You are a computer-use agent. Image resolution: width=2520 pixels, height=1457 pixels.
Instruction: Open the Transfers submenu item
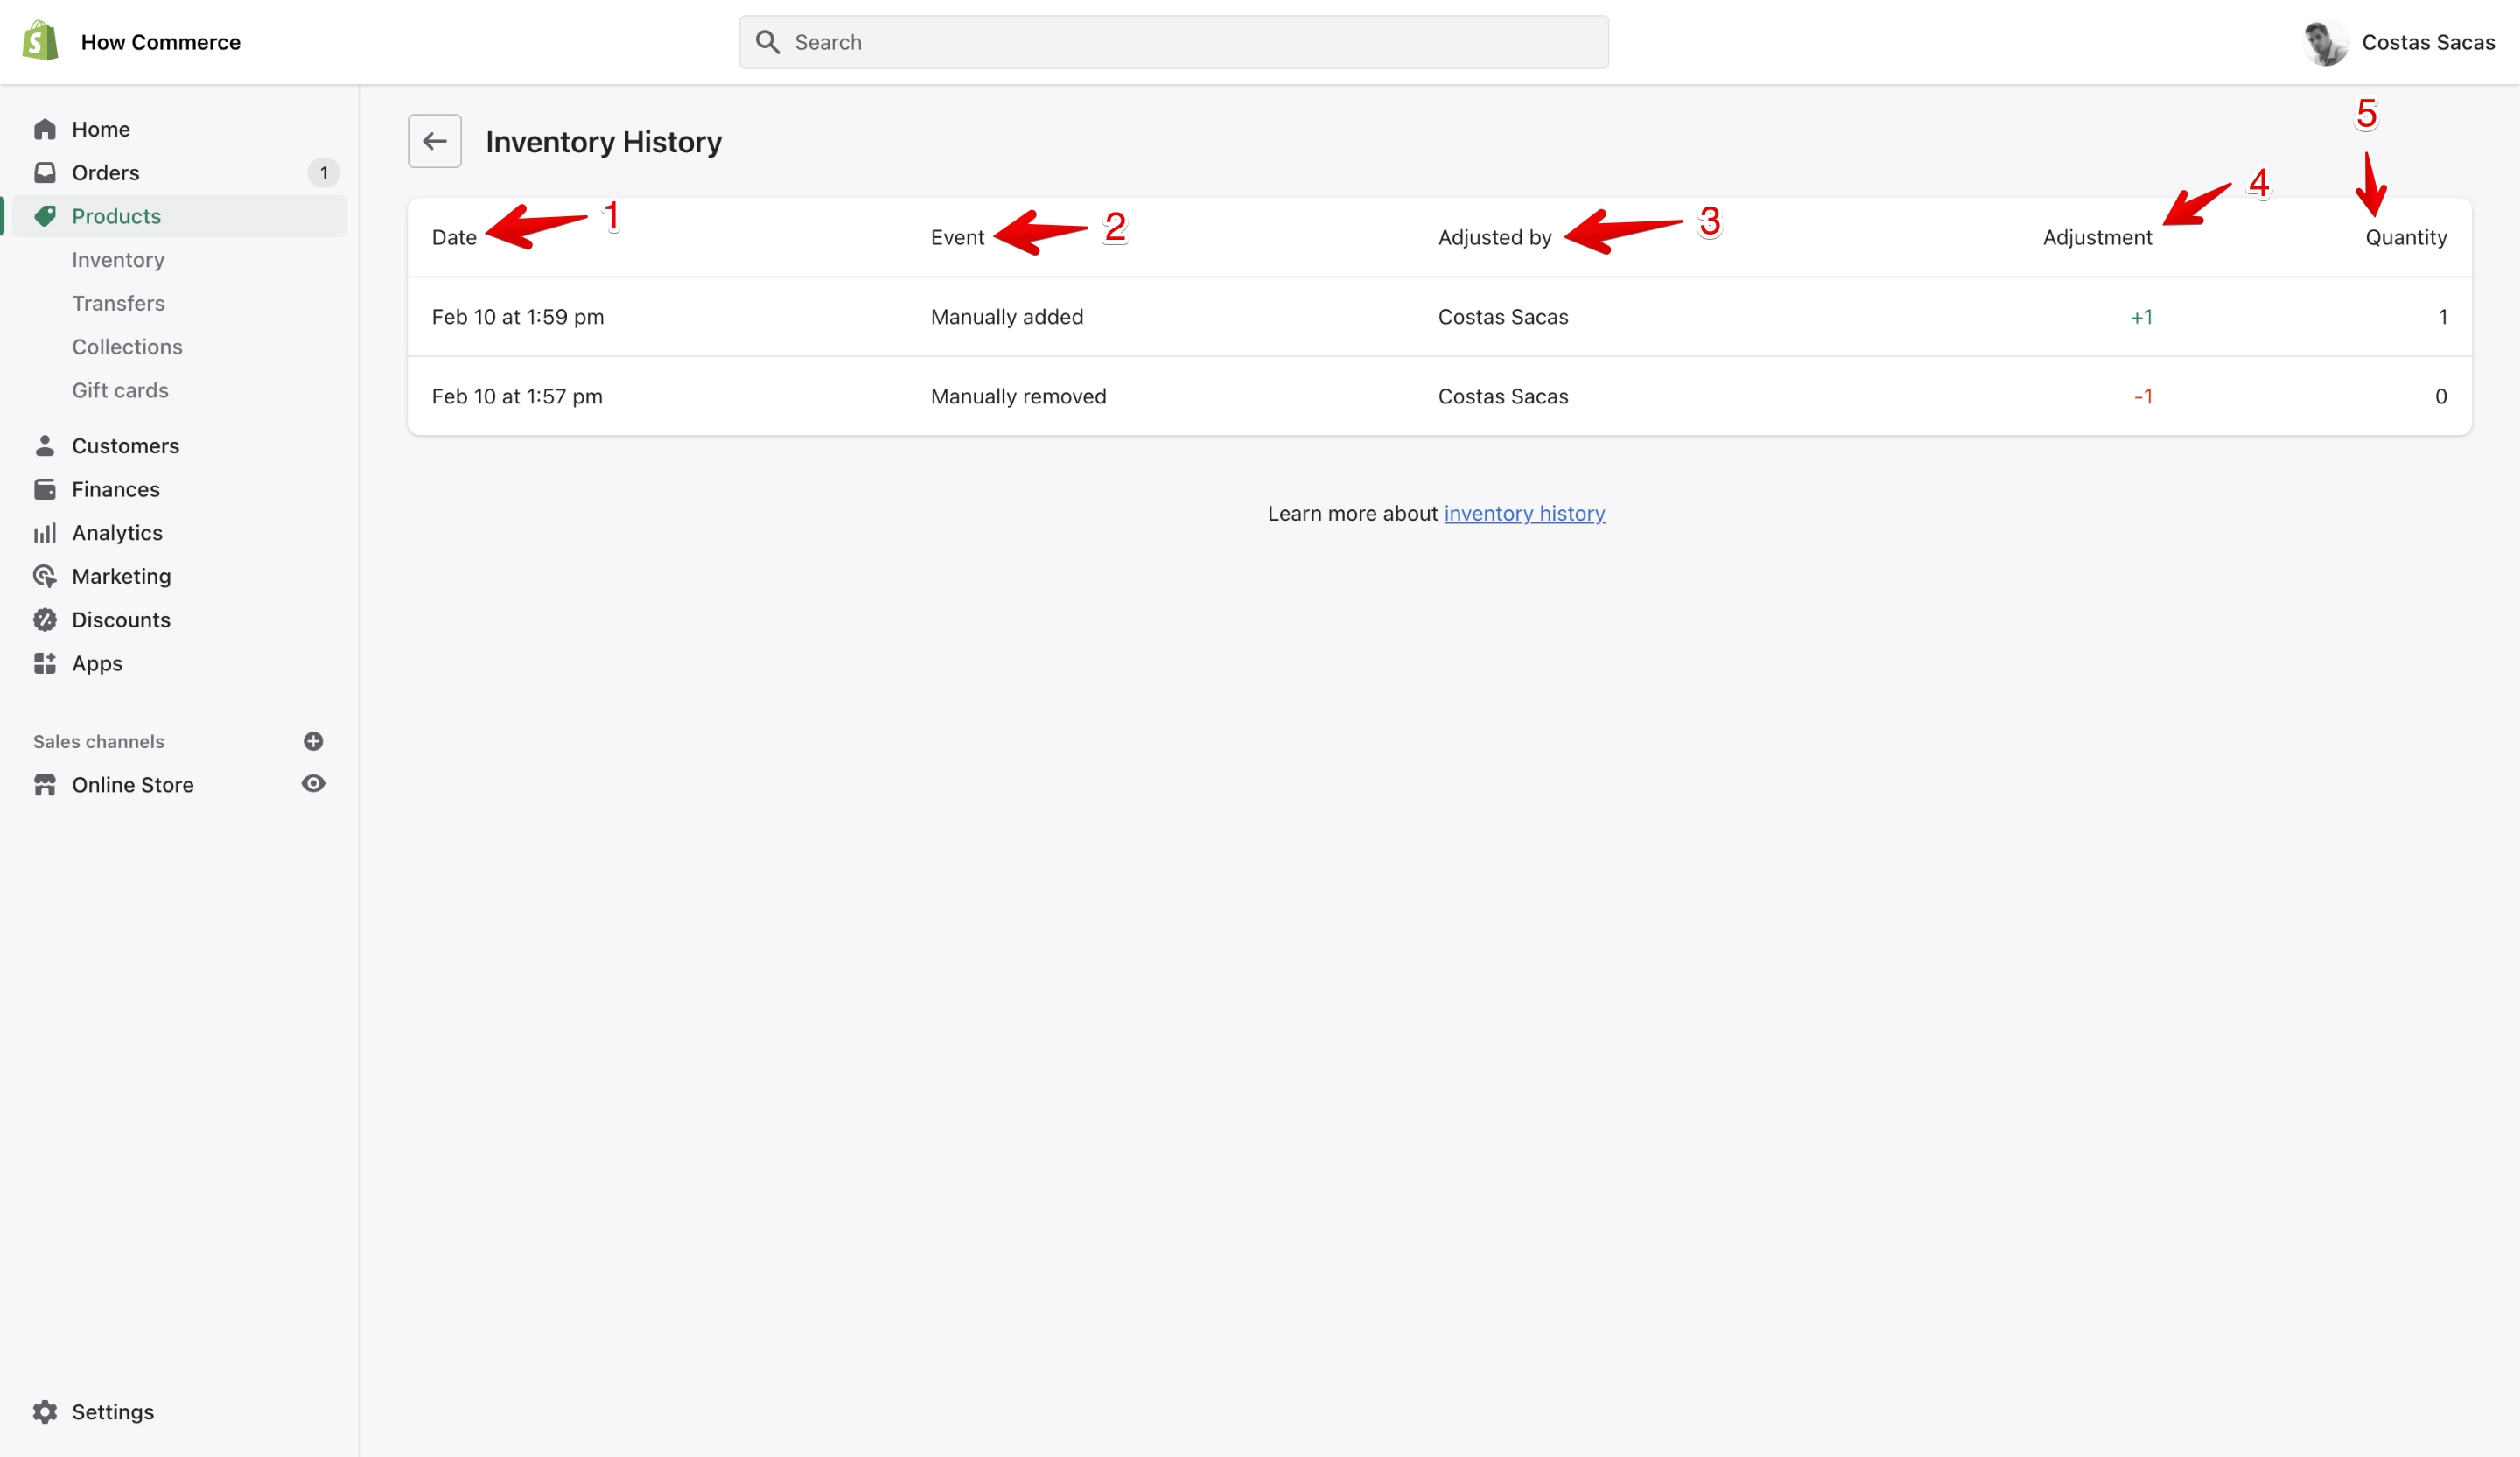click(x=118, y=303)
